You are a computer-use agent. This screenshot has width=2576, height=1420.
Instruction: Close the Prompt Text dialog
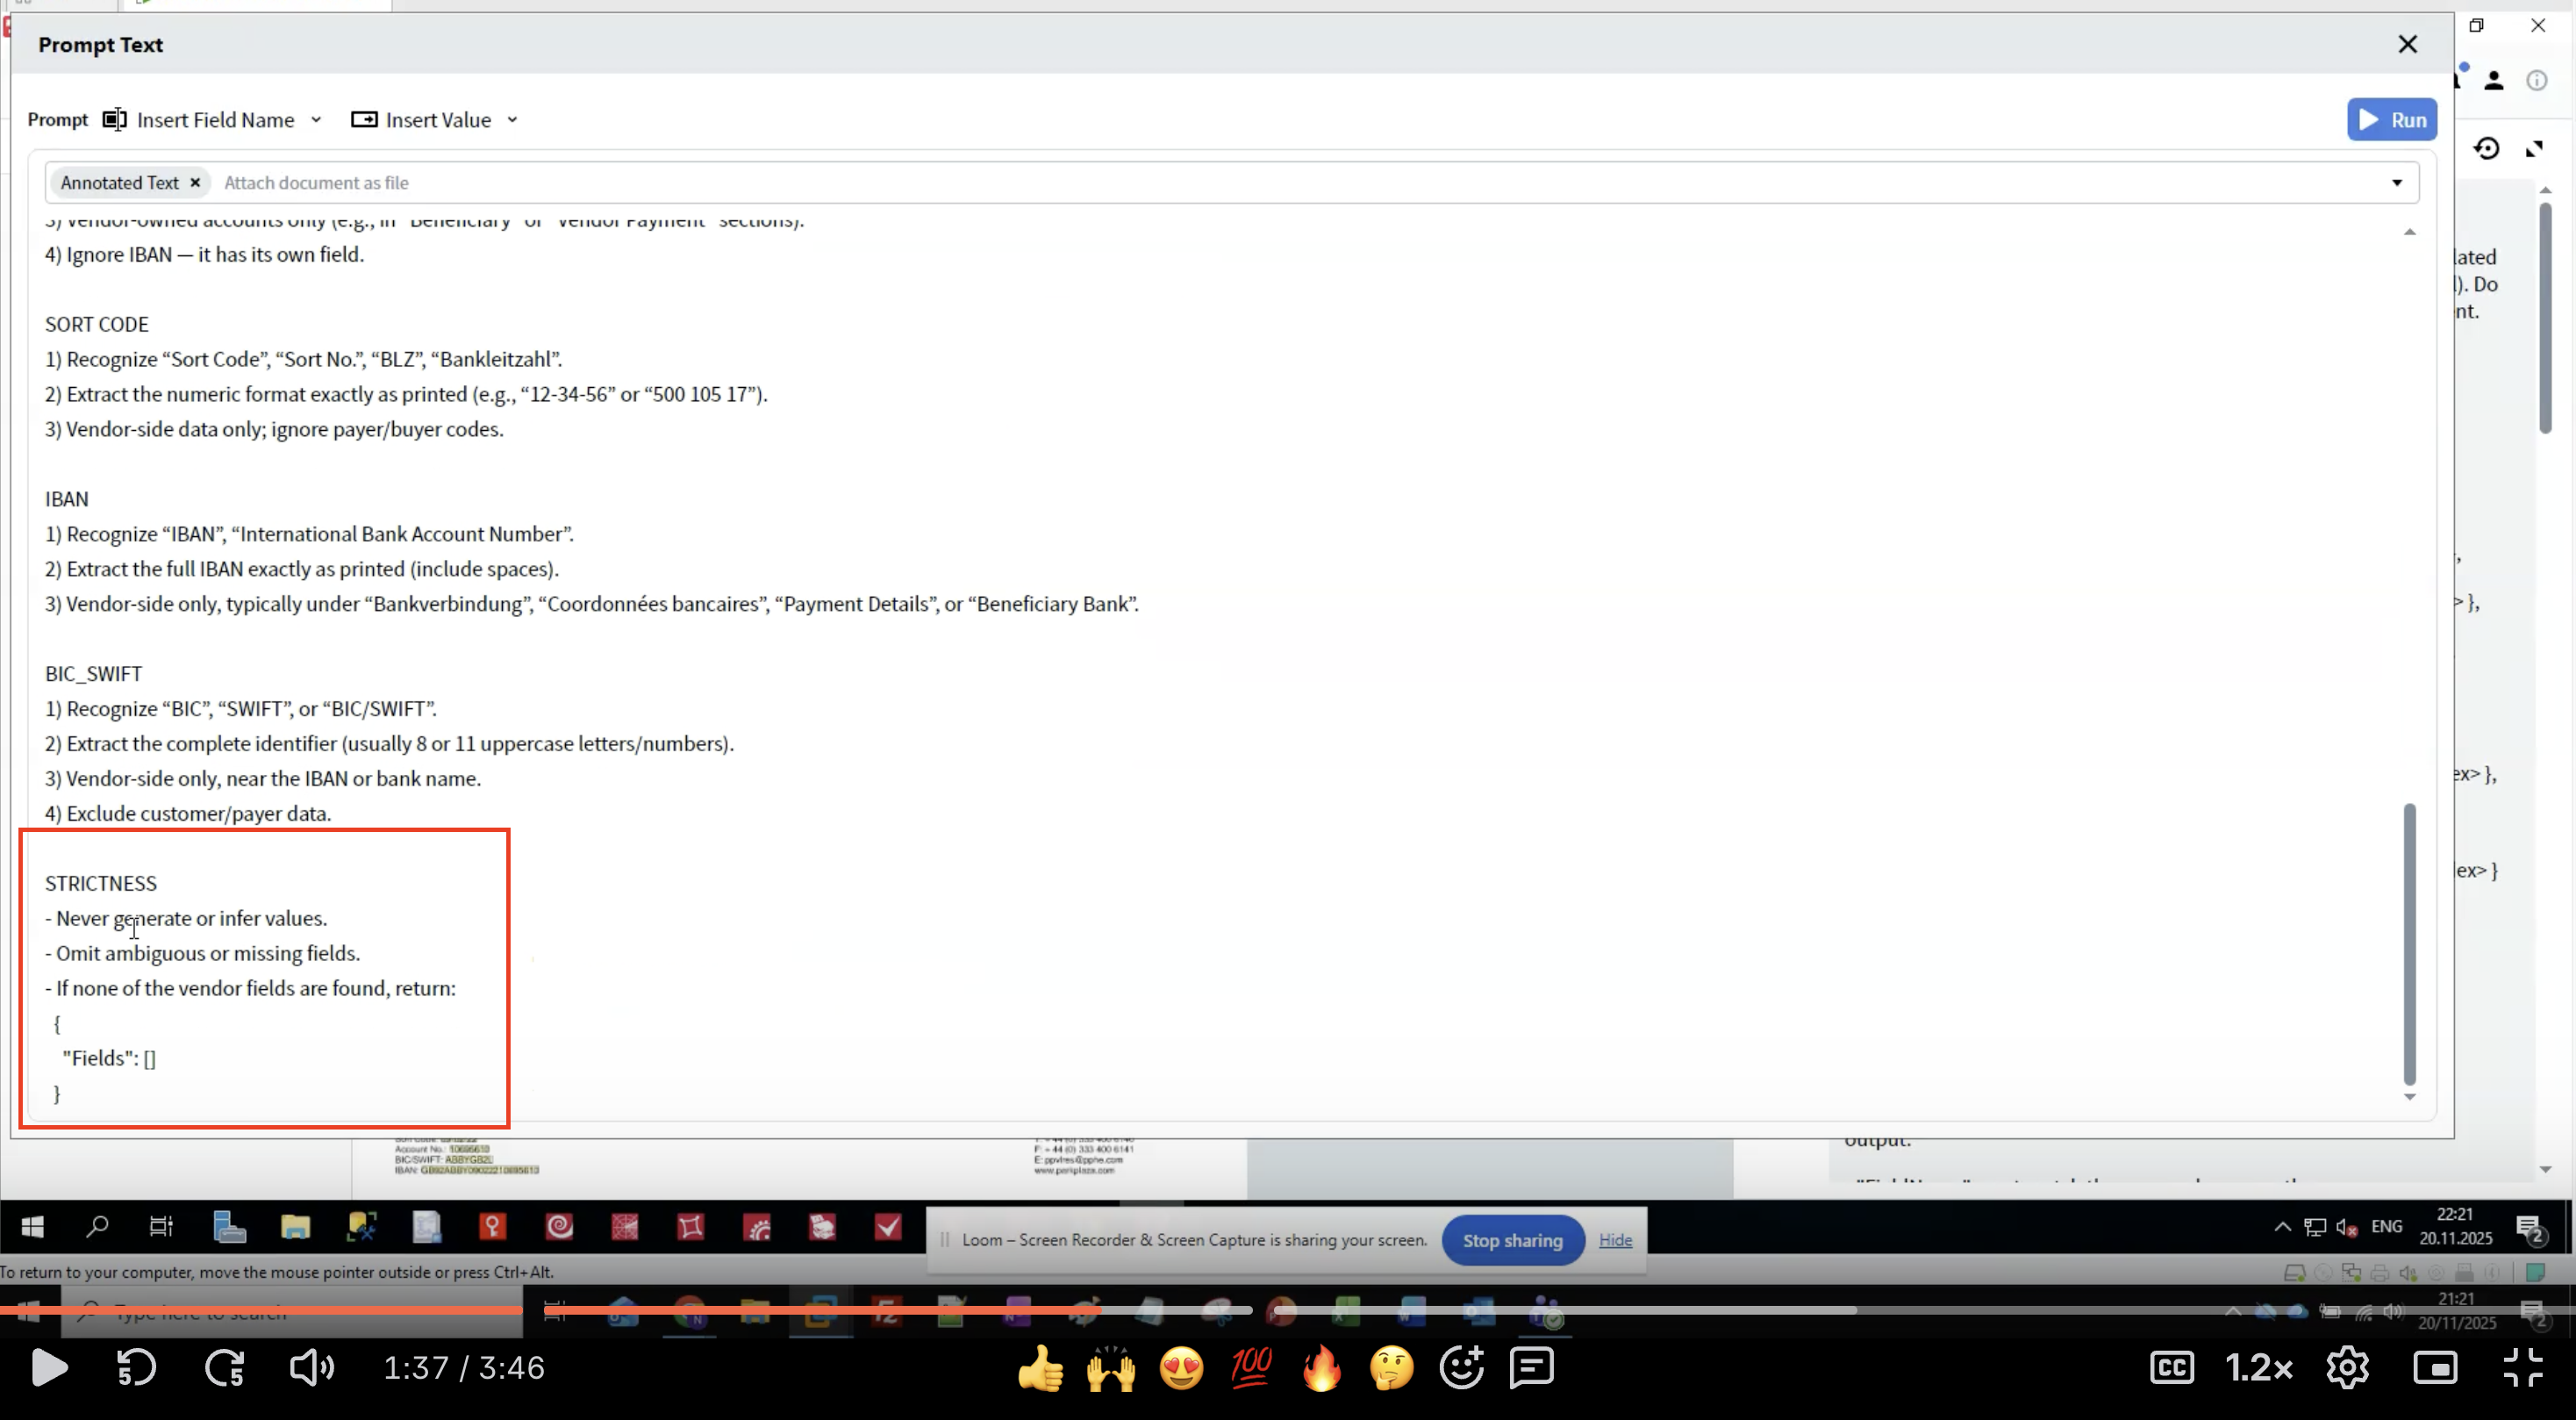coord(2407,44)
